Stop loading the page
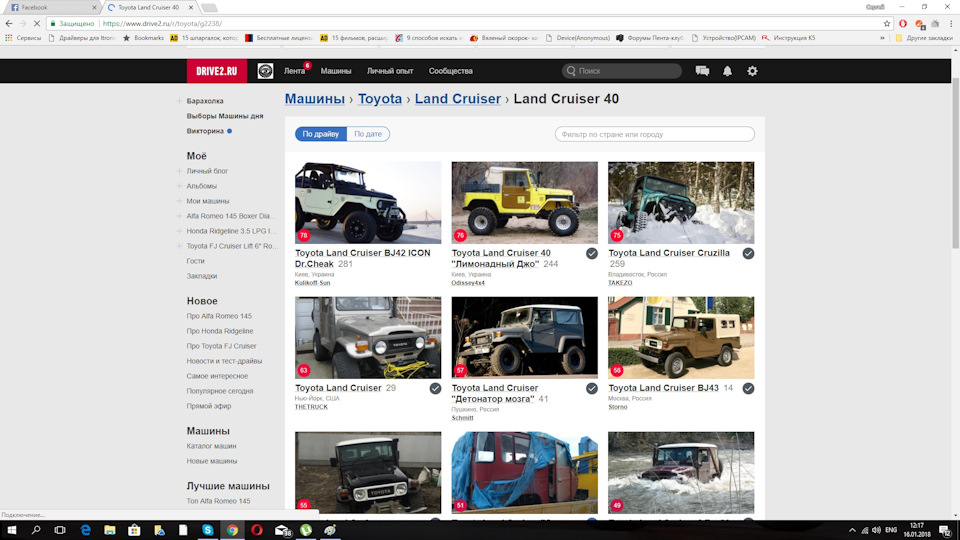960x540 pixels. tap(37, 23)
